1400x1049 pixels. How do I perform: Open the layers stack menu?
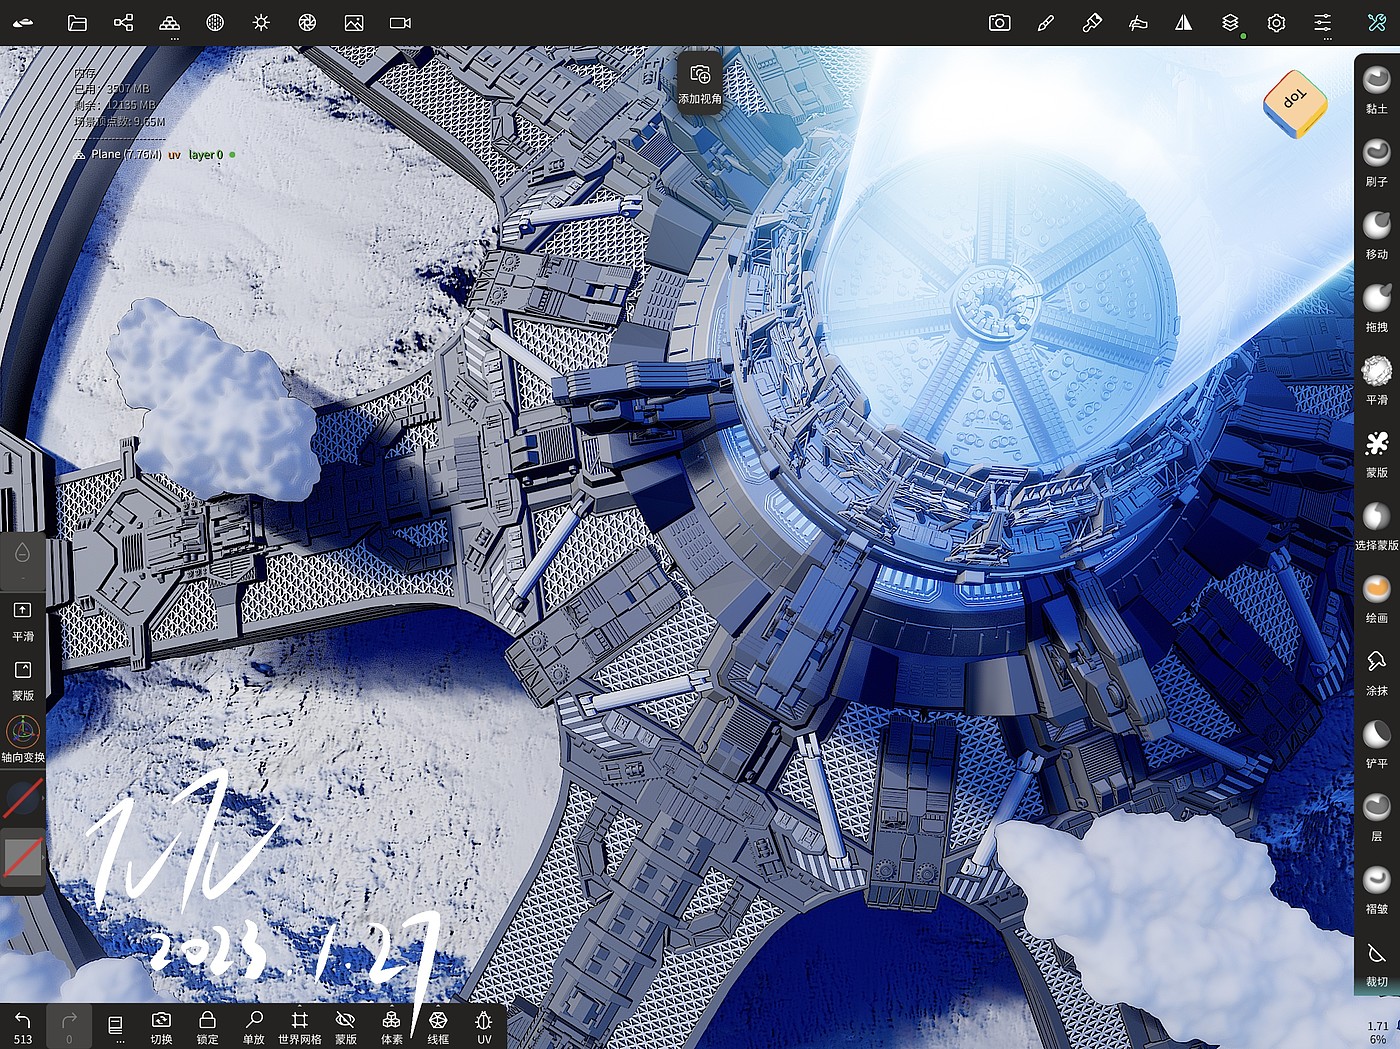pyautogui.click(x=1230, y=23)
